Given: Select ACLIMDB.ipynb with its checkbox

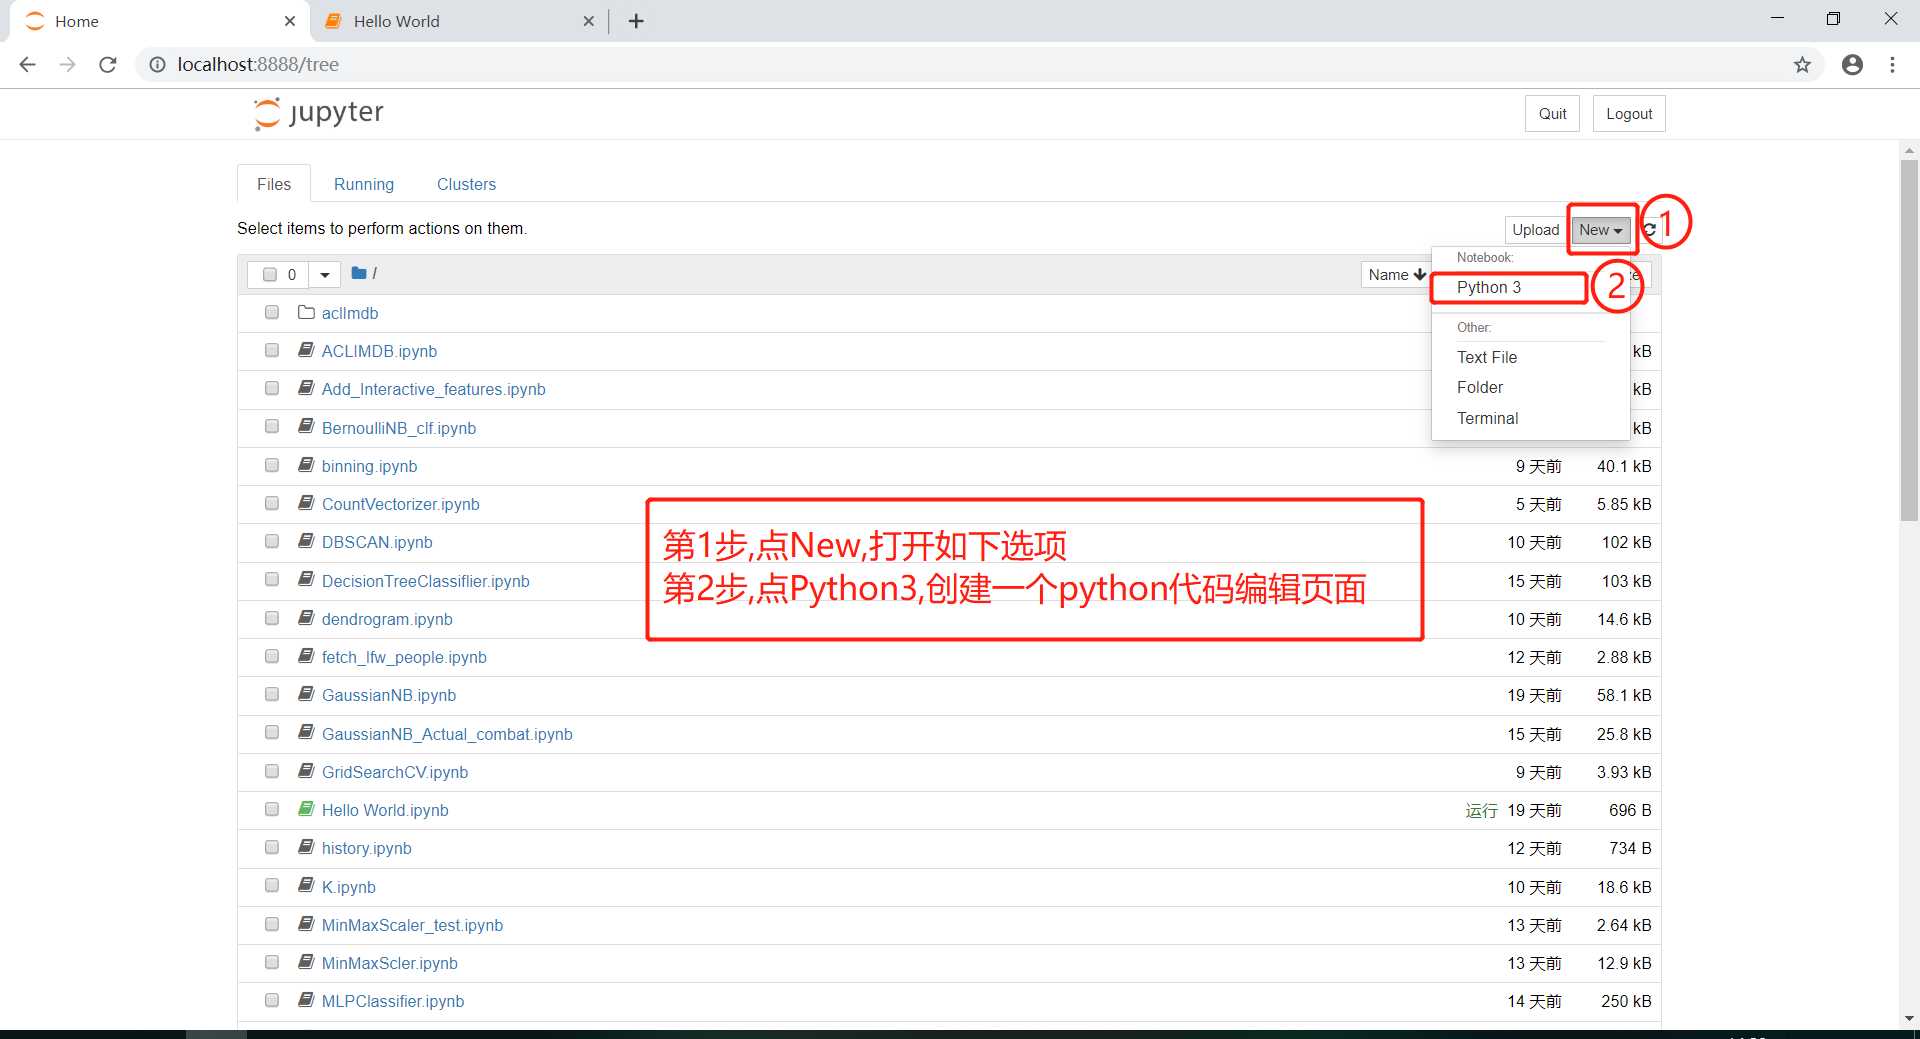Looking at the screenshot, I should (272, 350).
